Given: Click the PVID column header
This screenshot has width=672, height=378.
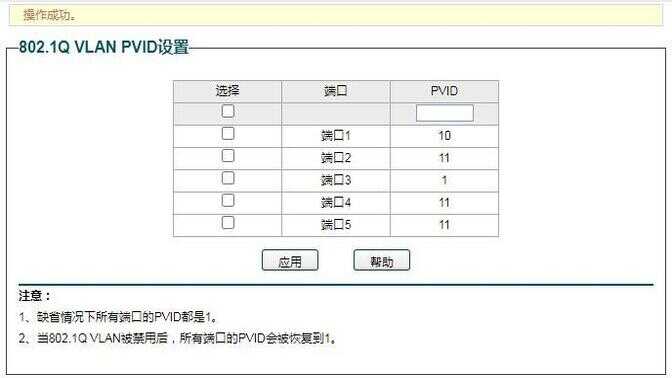Looking at the screenshot, I should click(x=444, y=91).
